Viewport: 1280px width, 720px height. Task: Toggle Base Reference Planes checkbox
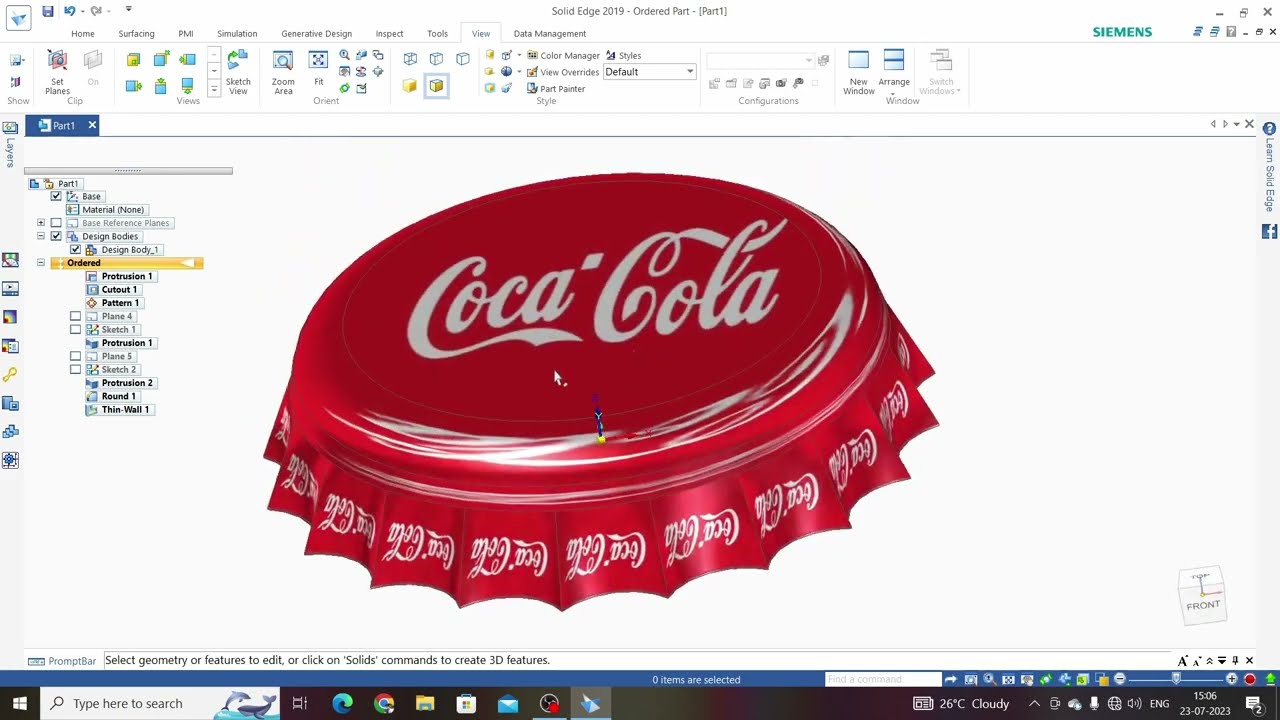point(56,223)
